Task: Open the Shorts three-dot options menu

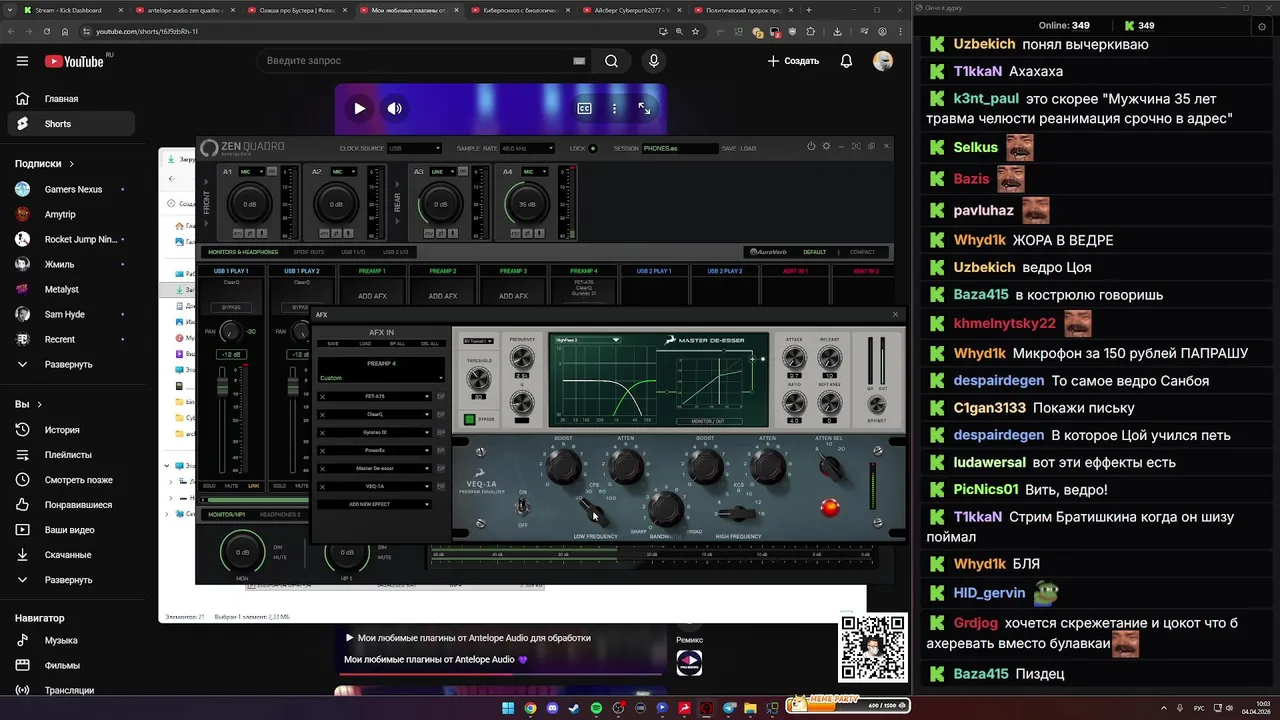Action: [x=614, y=108]
